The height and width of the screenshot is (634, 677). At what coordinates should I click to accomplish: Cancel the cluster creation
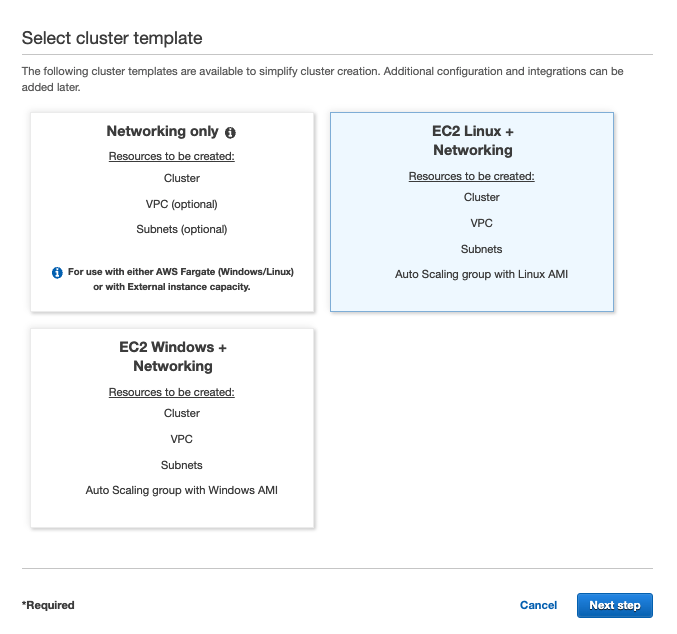pyautogui.click(x=538, y=605)
